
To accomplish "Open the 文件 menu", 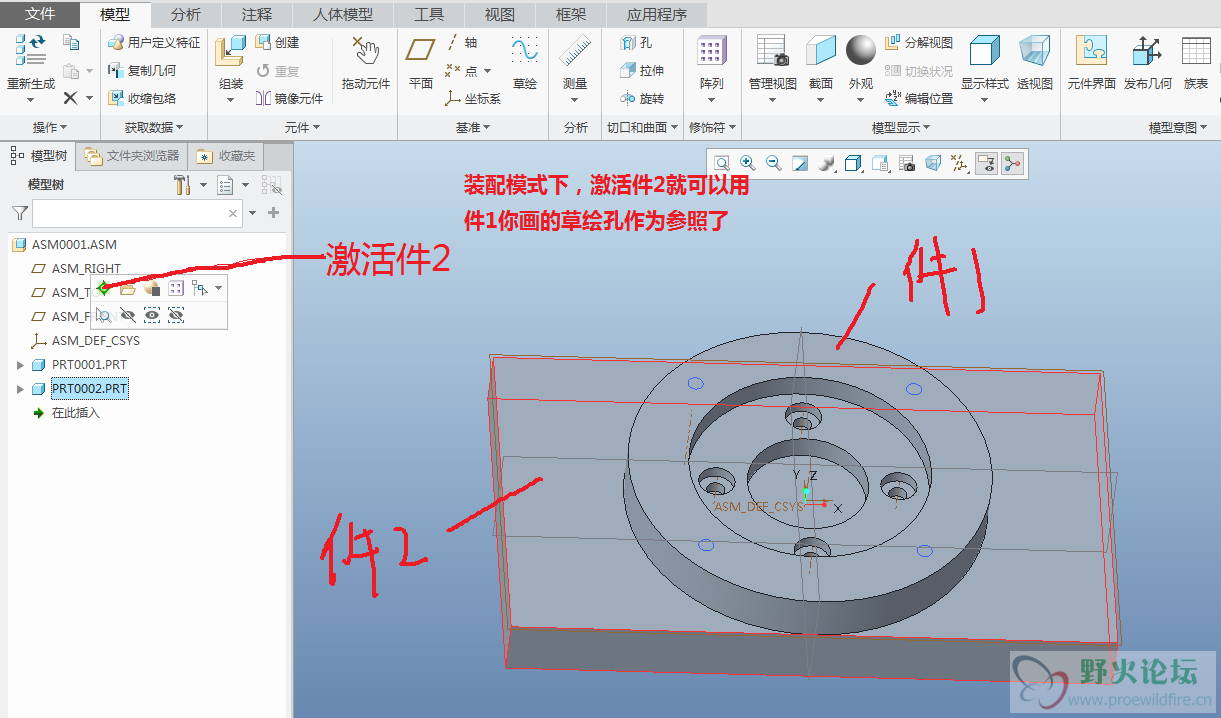I will pyautogui.click(x=40, y=14).
